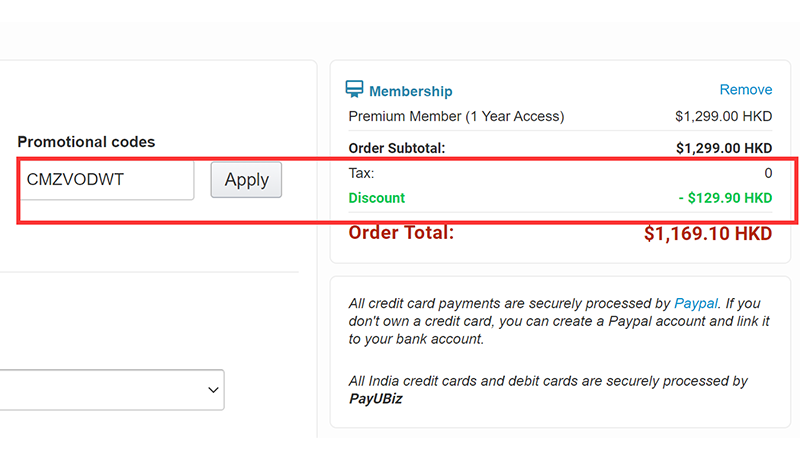Click the Apply promo code button
Screen dimensions: 800x460
246,180
